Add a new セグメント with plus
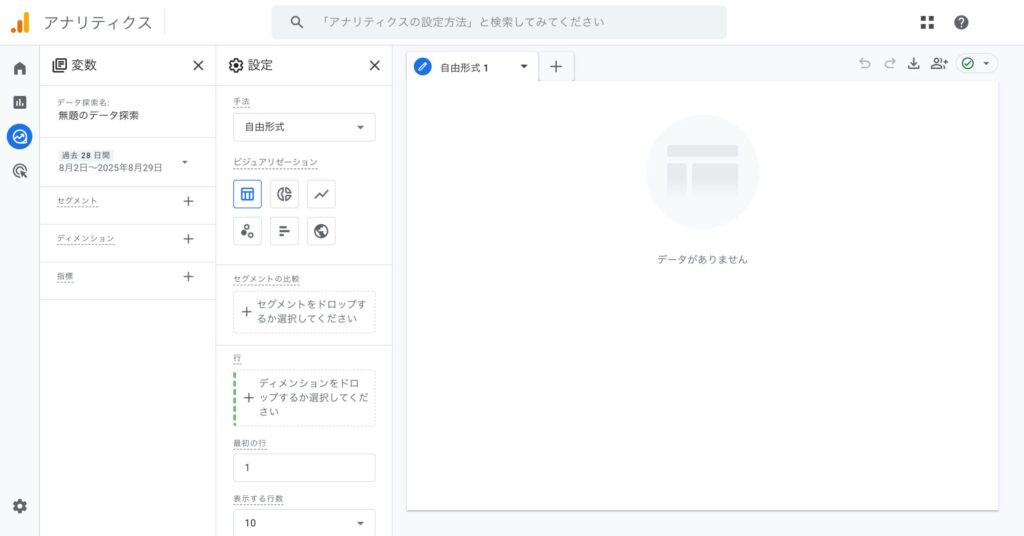1024x536 pixels. pyautogui.click(x=188, y=201)
